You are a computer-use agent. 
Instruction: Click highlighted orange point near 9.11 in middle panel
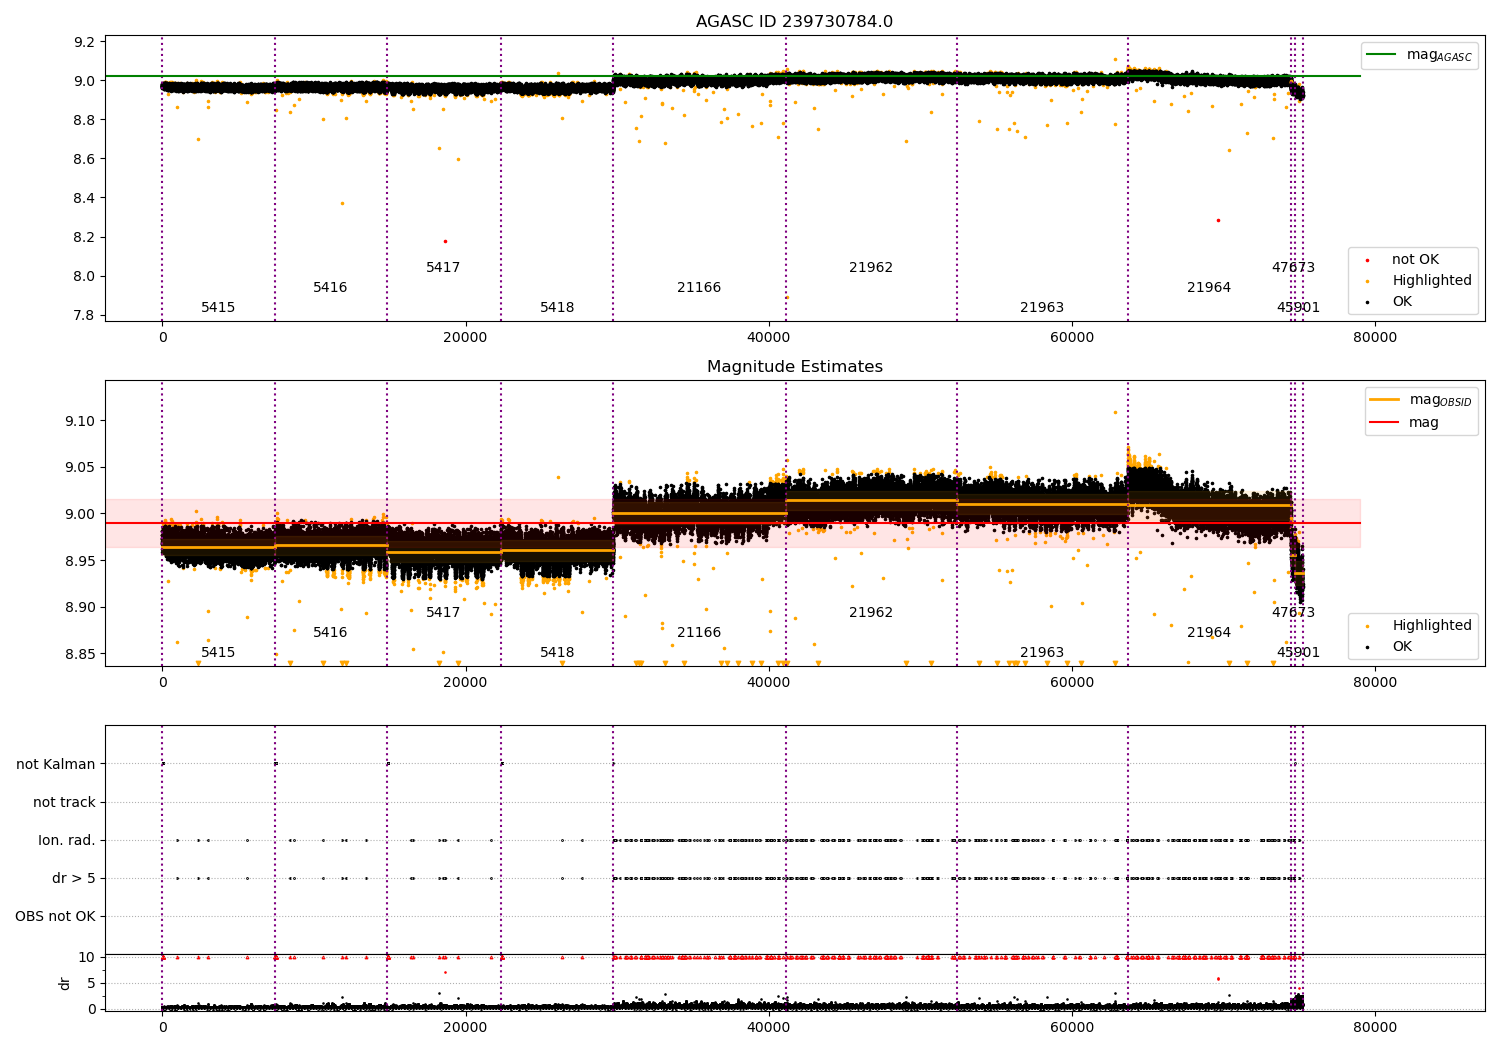[1115, 412]
